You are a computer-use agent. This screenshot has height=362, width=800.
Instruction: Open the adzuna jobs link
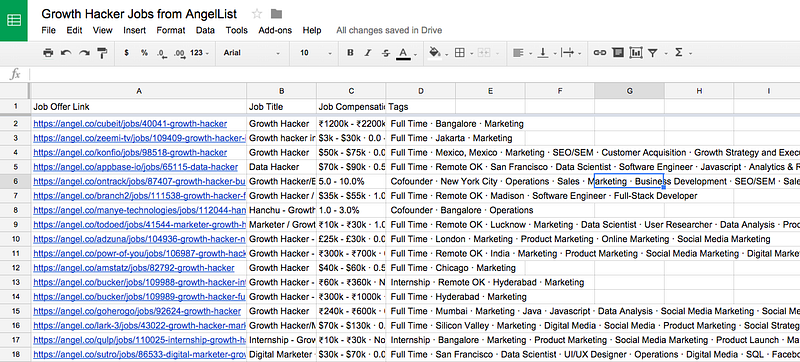(x=139, y=239)
